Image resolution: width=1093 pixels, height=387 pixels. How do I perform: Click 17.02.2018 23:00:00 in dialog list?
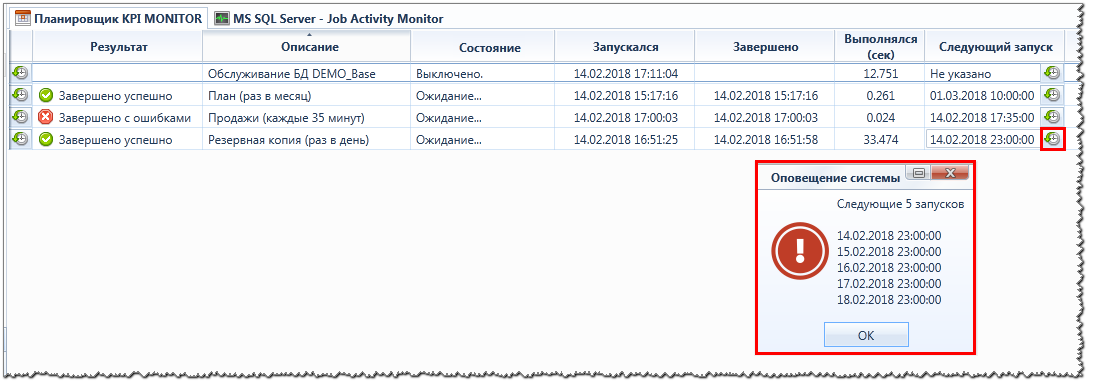click(x=889, y=284)
